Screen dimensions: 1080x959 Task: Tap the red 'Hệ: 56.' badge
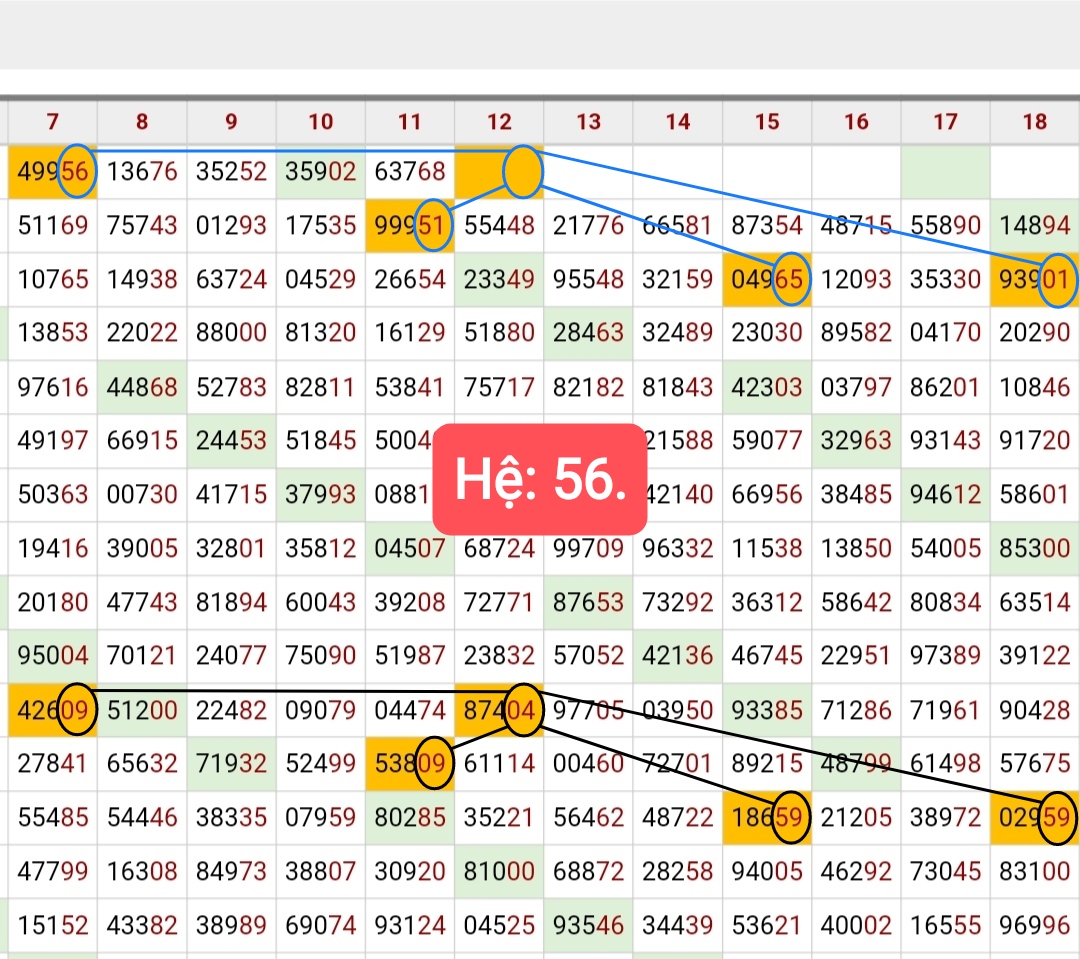(x=539, y=480)
